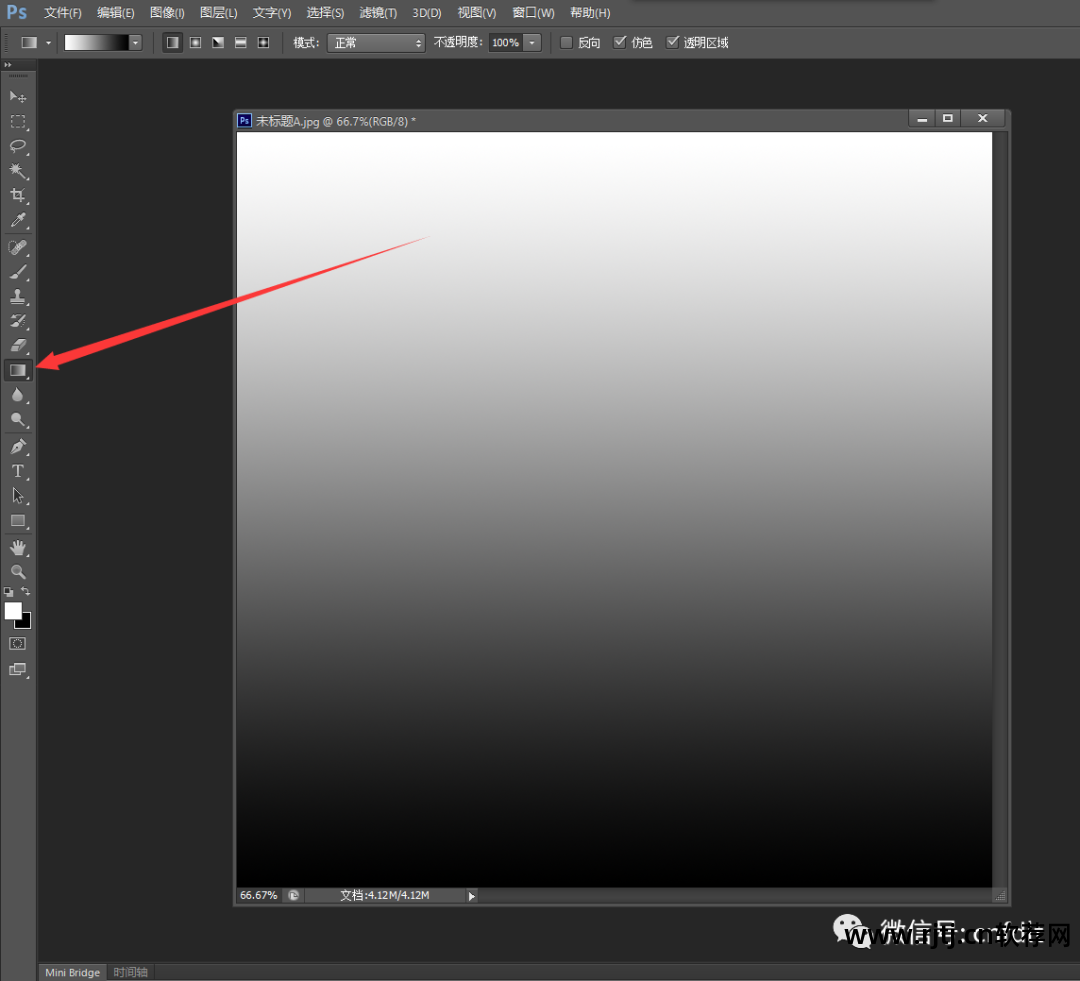
Task: Open the Mini Bridge panel tab
Action: (72, 972)
